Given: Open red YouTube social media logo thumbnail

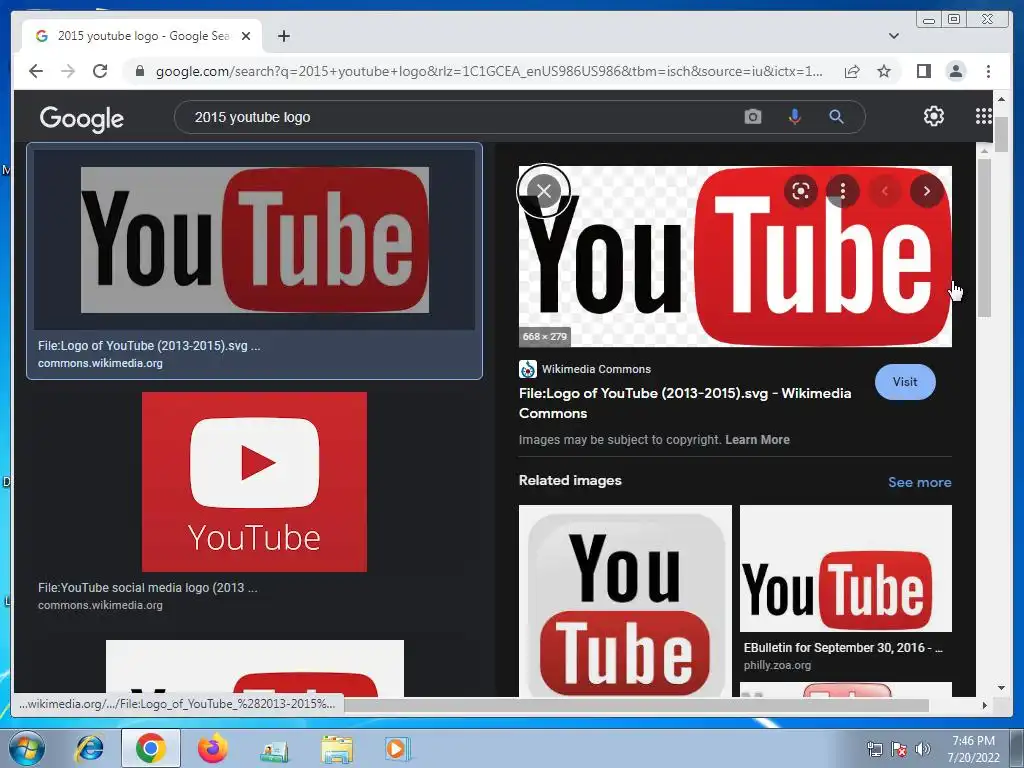Looking at the screenshot, I should [x=254, y=482].
